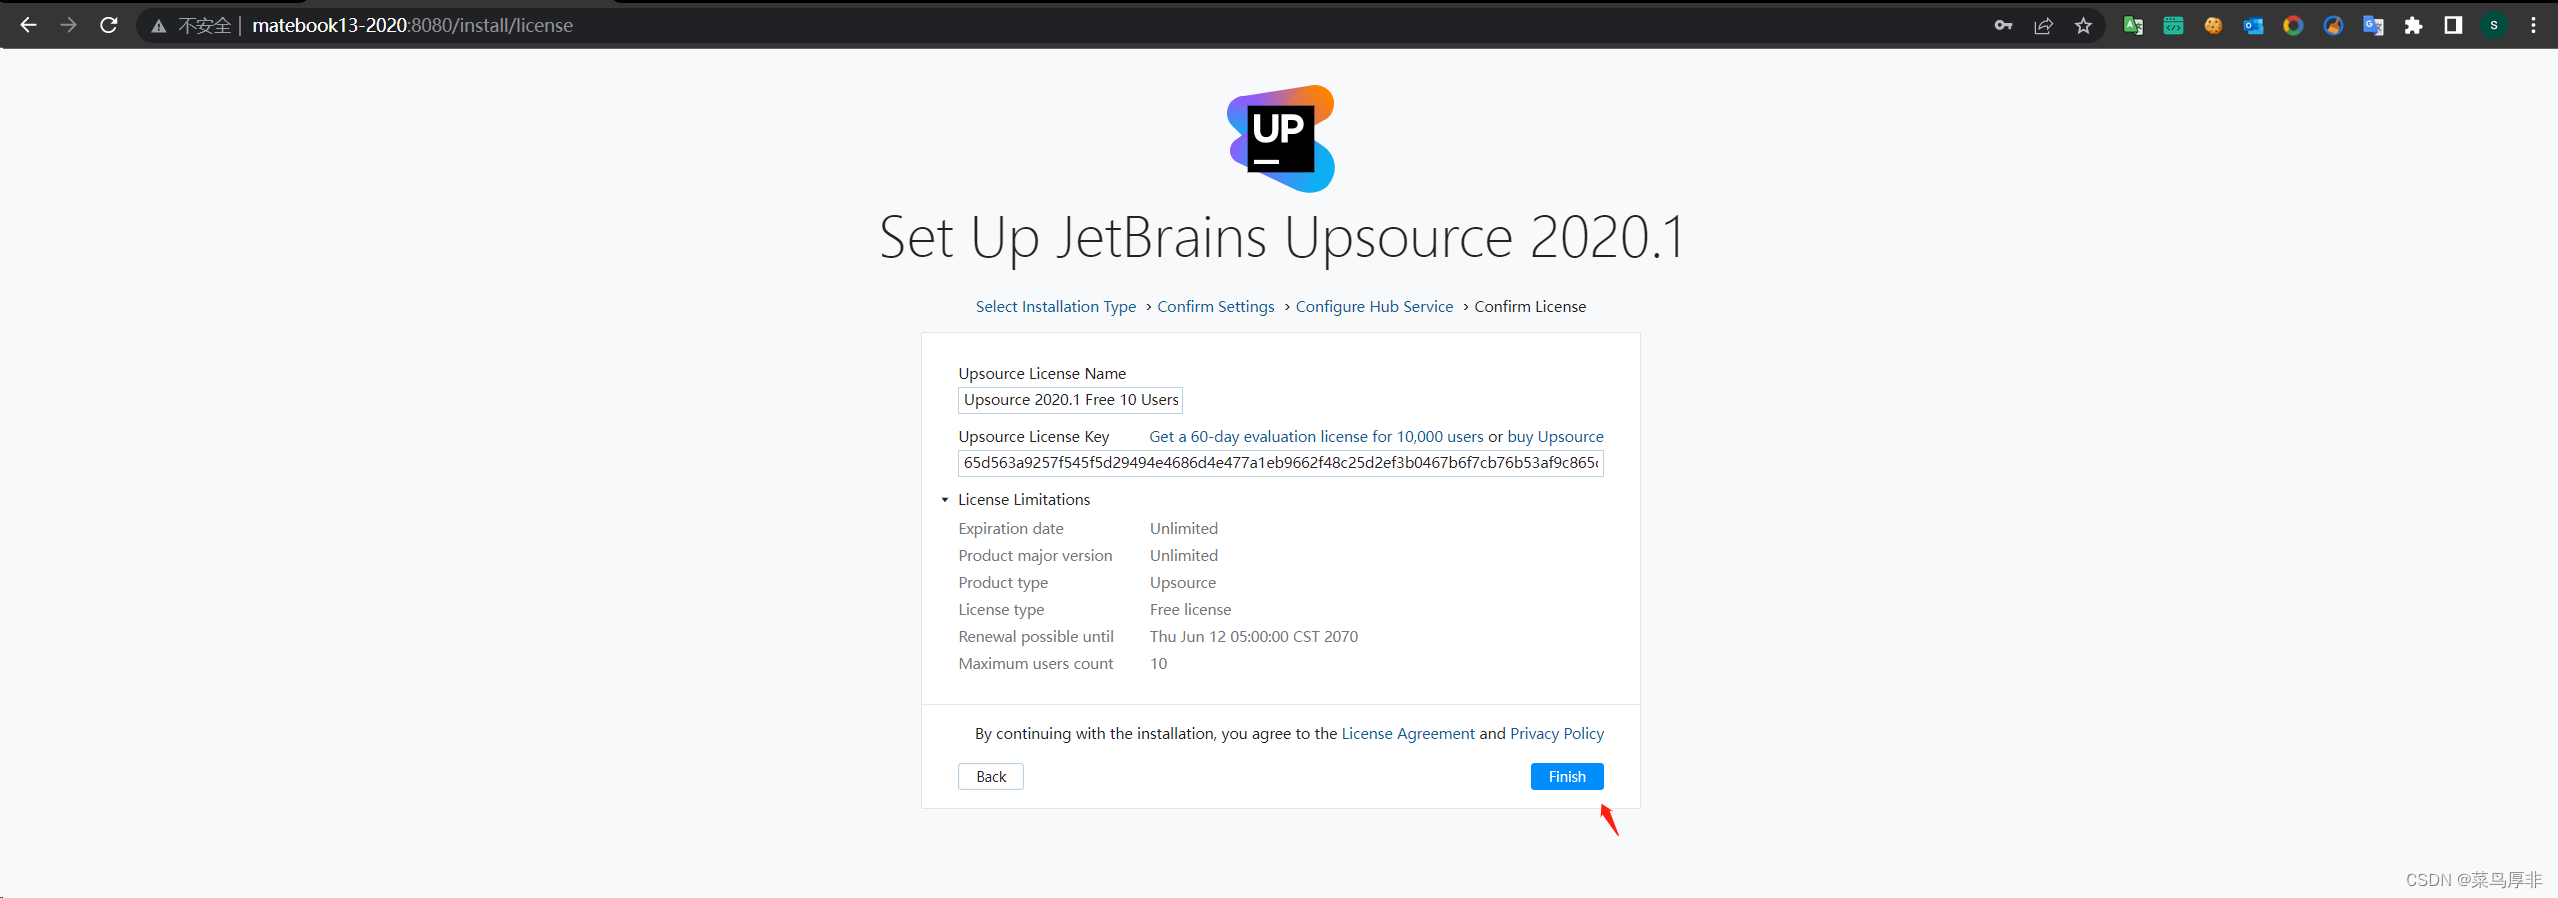Image resolution: width=2558 pixels, height=898 pixels.
Task: Click the share page icon
Action: click(x=2043, y=26)
